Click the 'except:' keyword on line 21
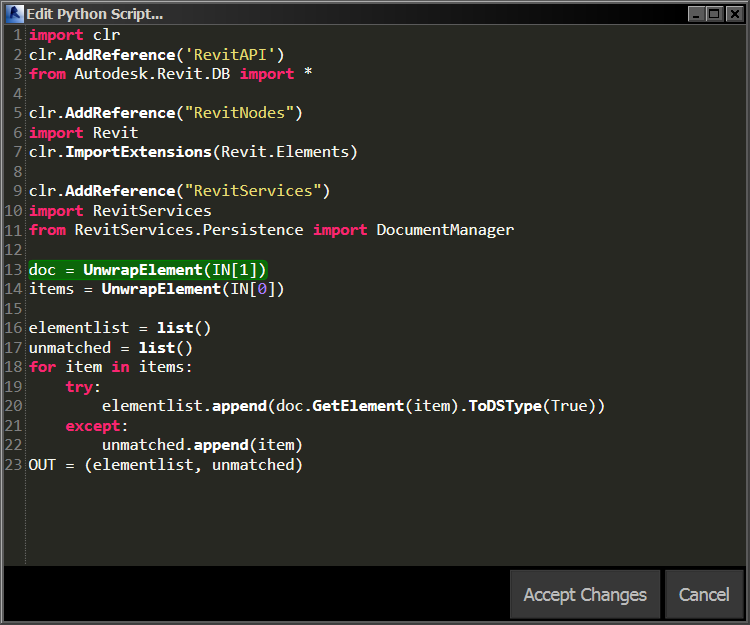This screenshot has width=750, height=625. 97,426
